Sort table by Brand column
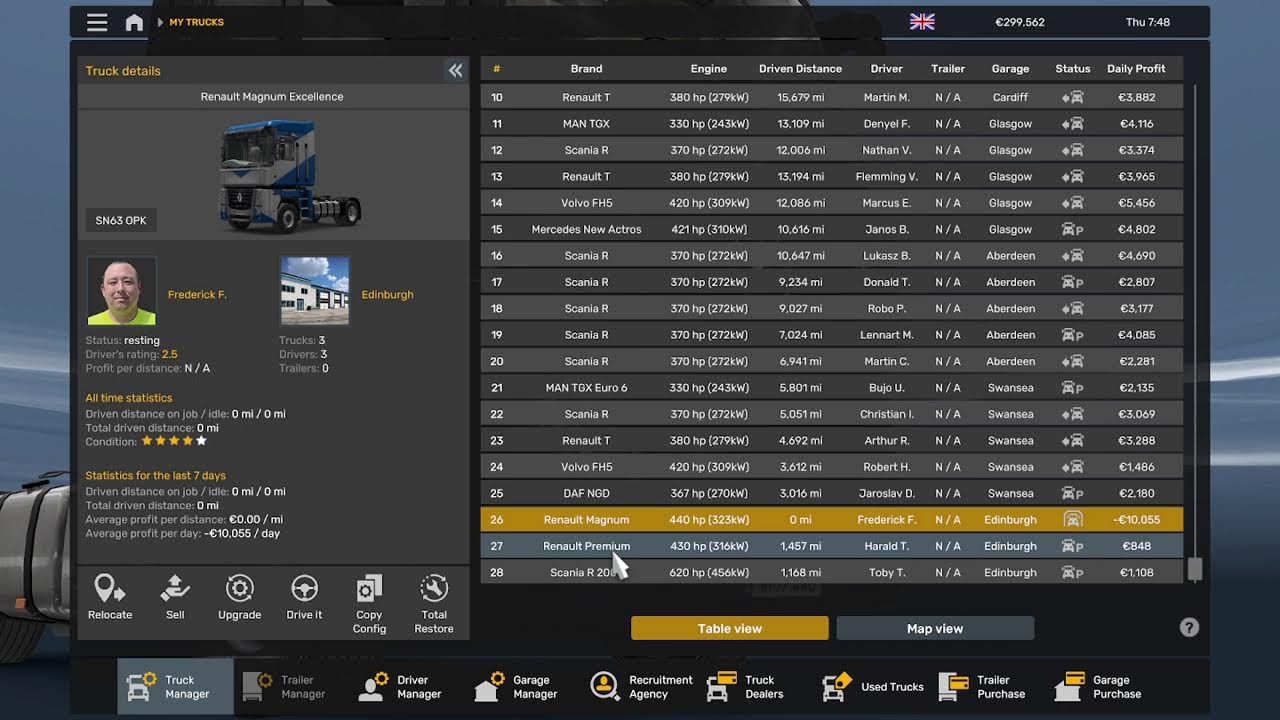Viewport: 1280px width, 720px height. tap(586, 69)
